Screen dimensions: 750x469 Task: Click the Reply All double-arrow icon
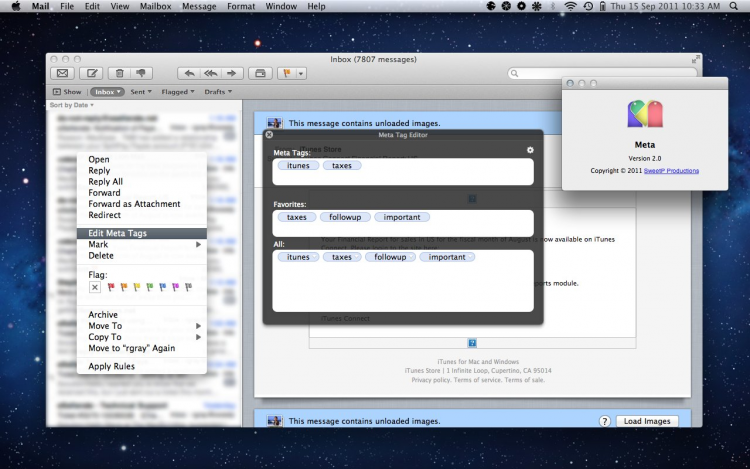[210, 73]
